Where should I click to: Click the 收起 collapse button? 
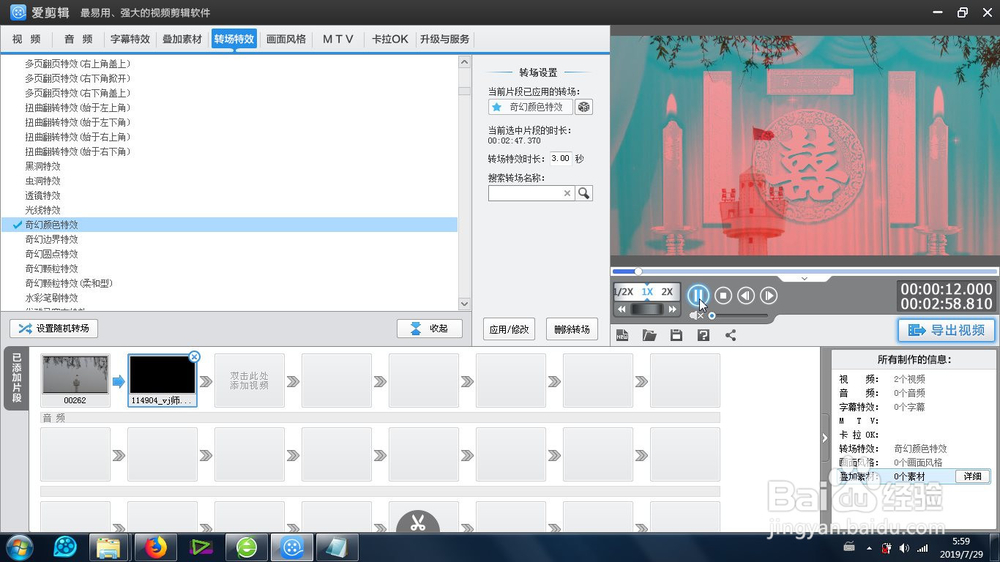point(429,329)
